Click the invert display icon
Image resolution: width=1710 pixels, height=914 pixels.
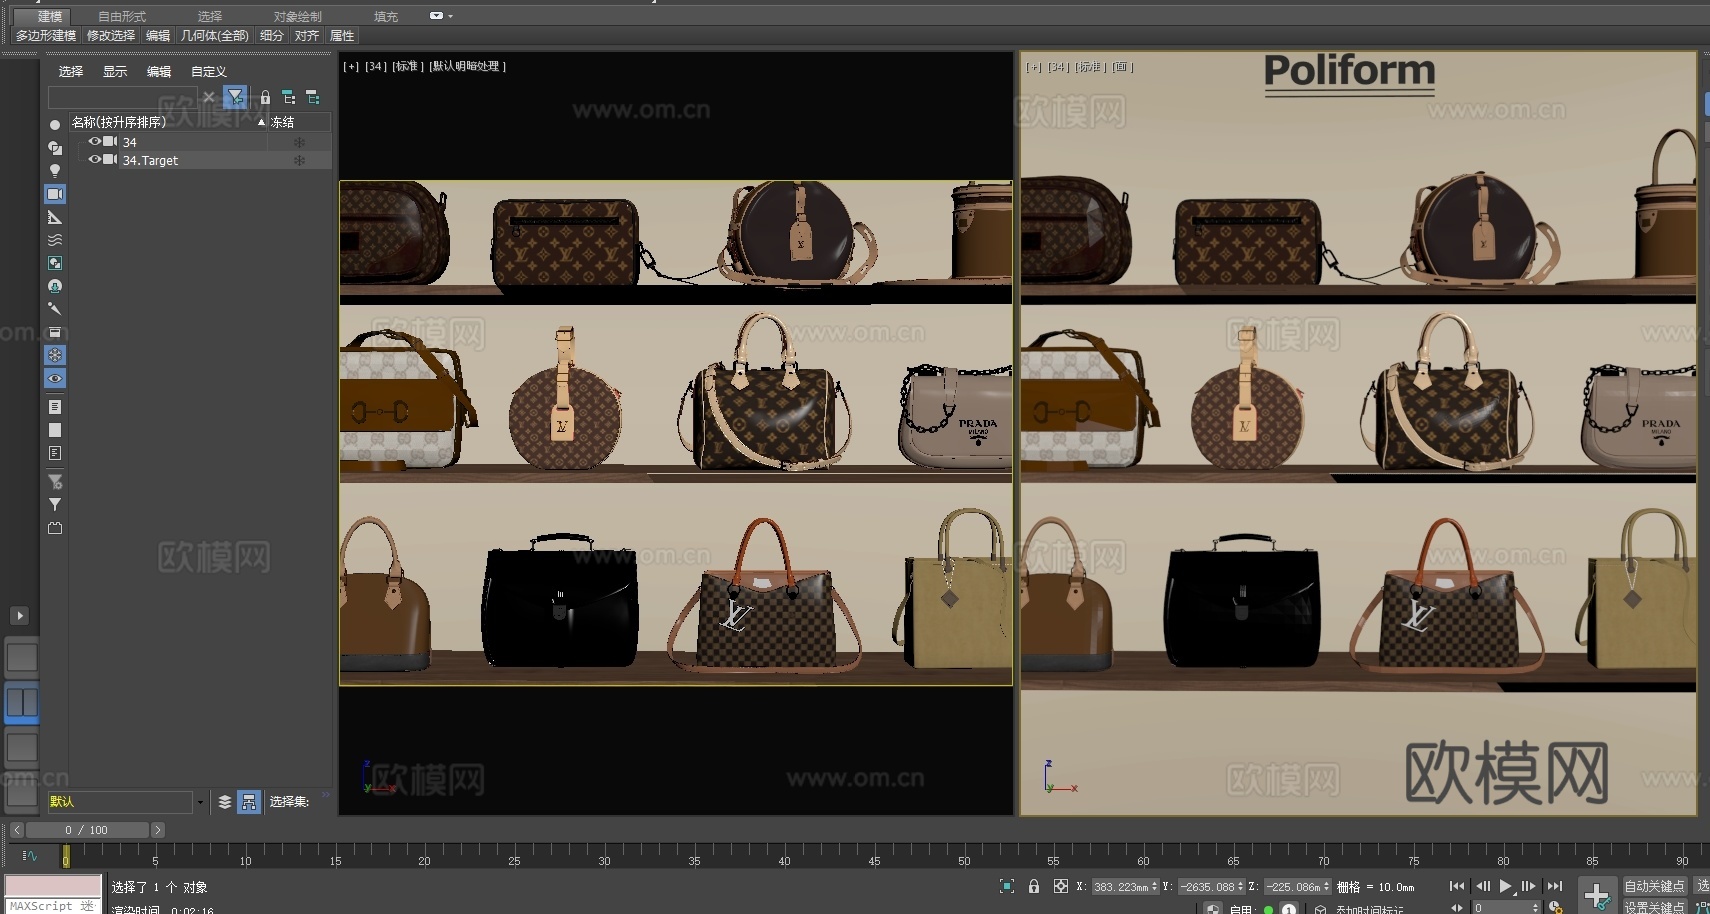click(55, 453)
